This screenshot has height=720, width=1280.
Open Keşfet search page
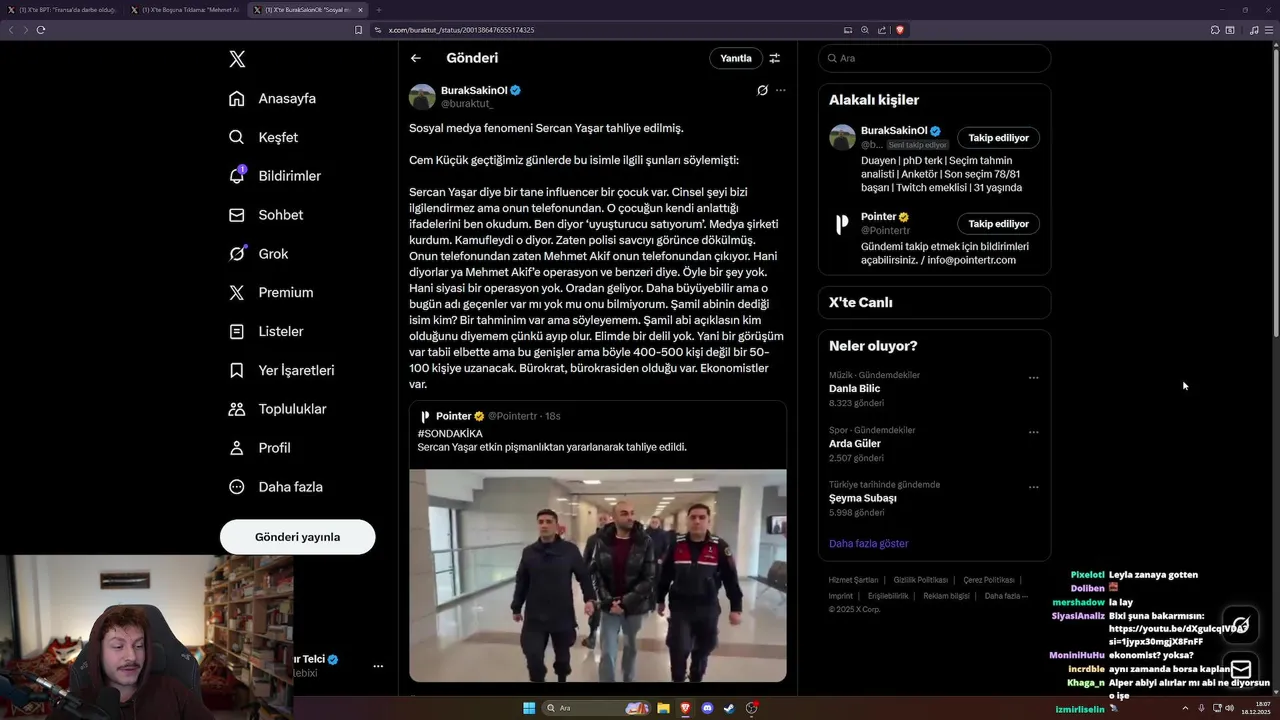tap(264, 137)
